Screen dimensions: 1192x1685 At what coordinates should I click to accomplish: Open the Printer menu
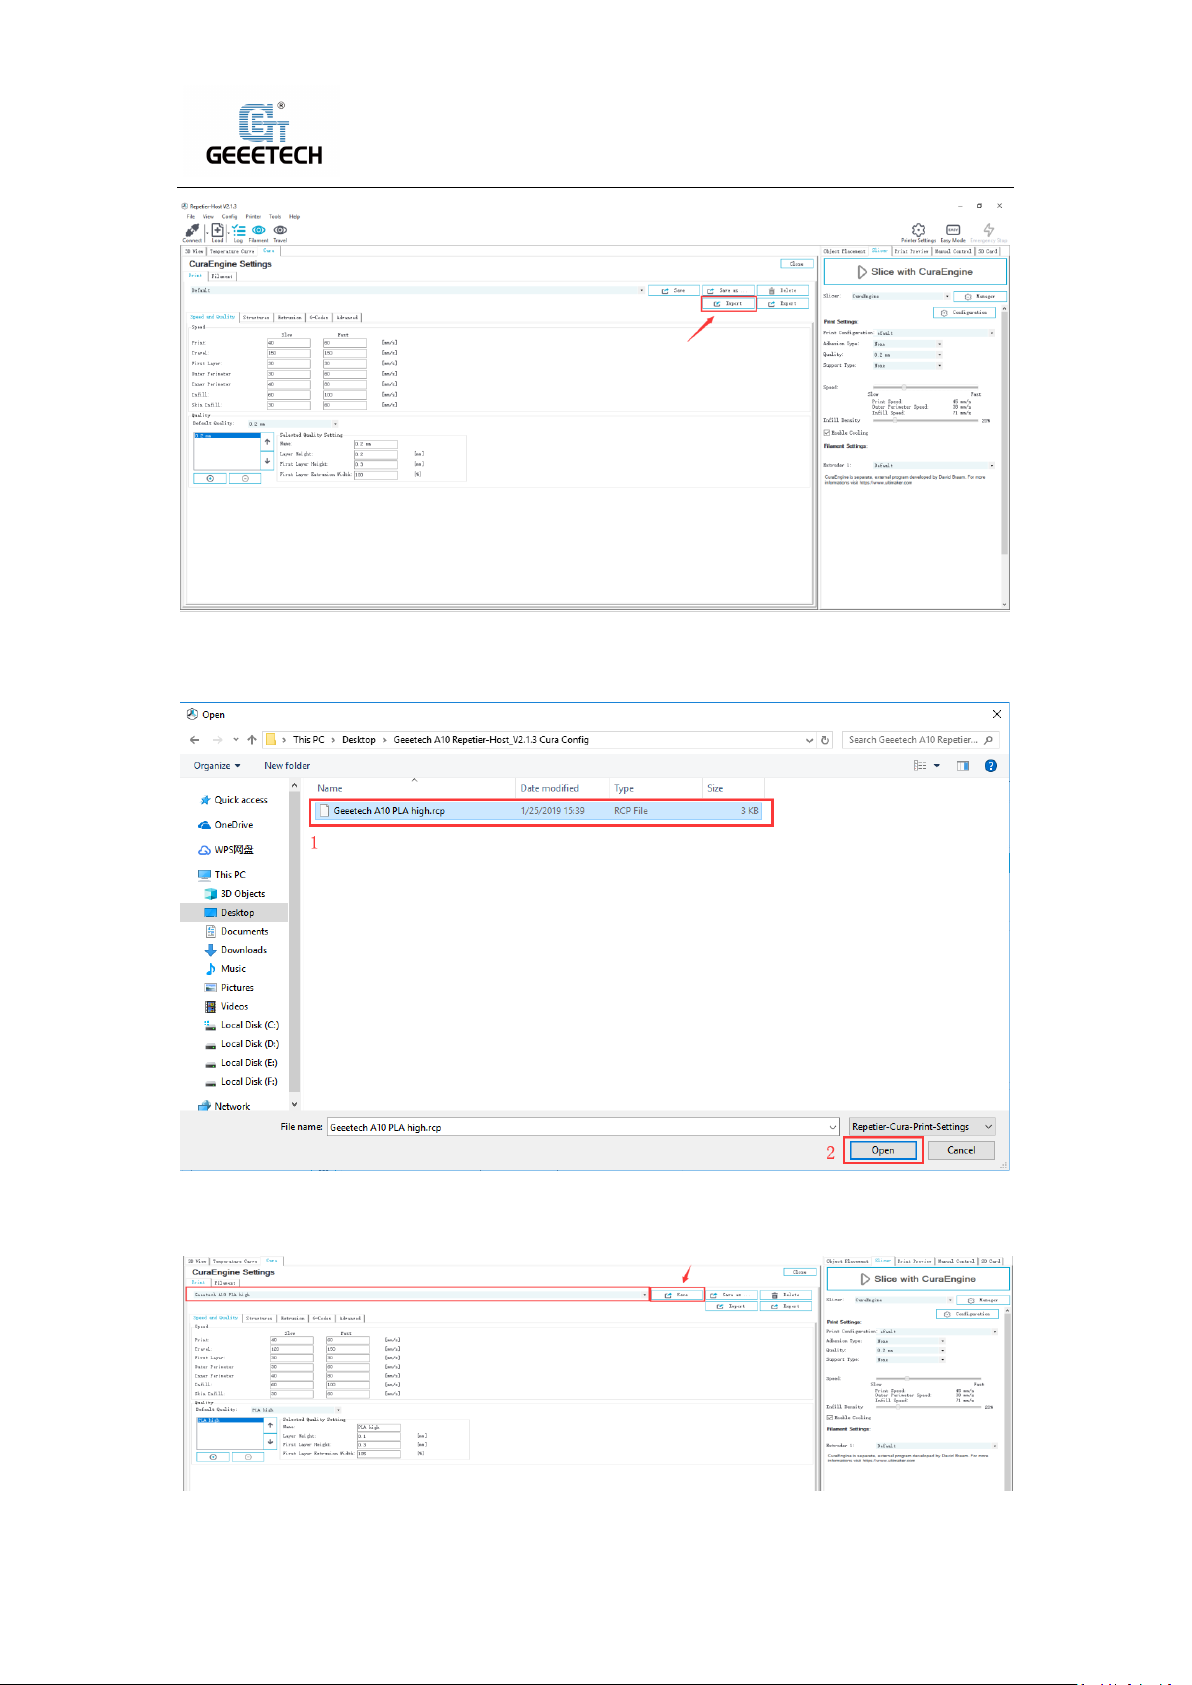coord(253,216)
